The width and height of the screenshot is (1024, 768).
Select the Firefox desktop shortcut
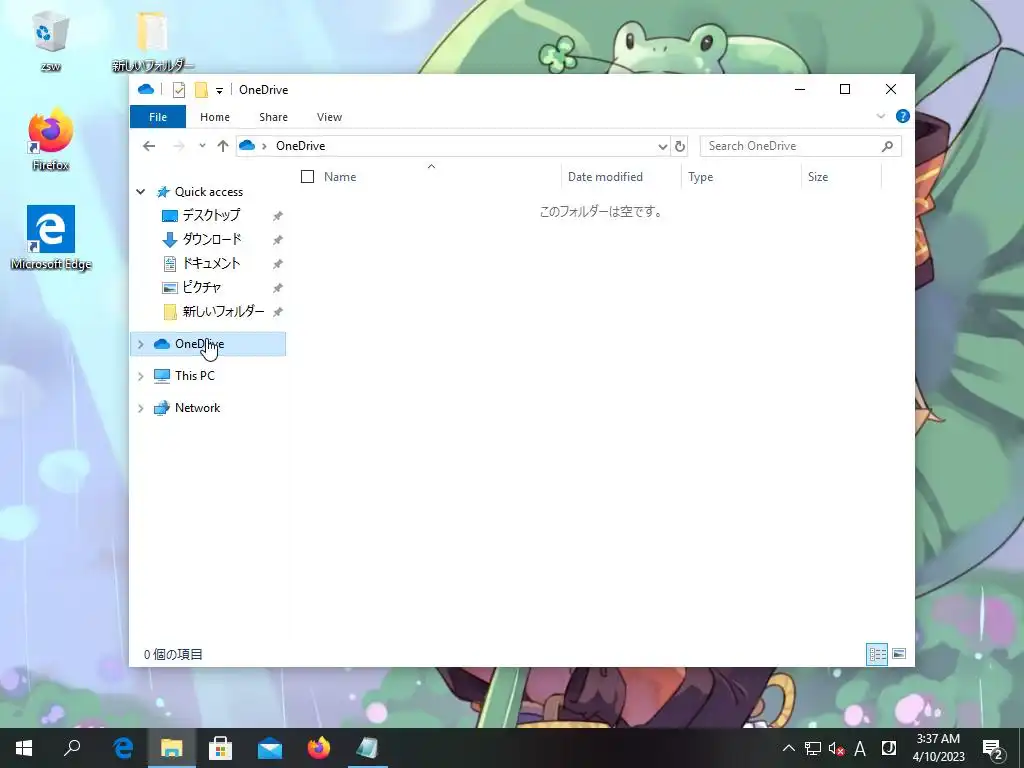[x=50, y=140]
